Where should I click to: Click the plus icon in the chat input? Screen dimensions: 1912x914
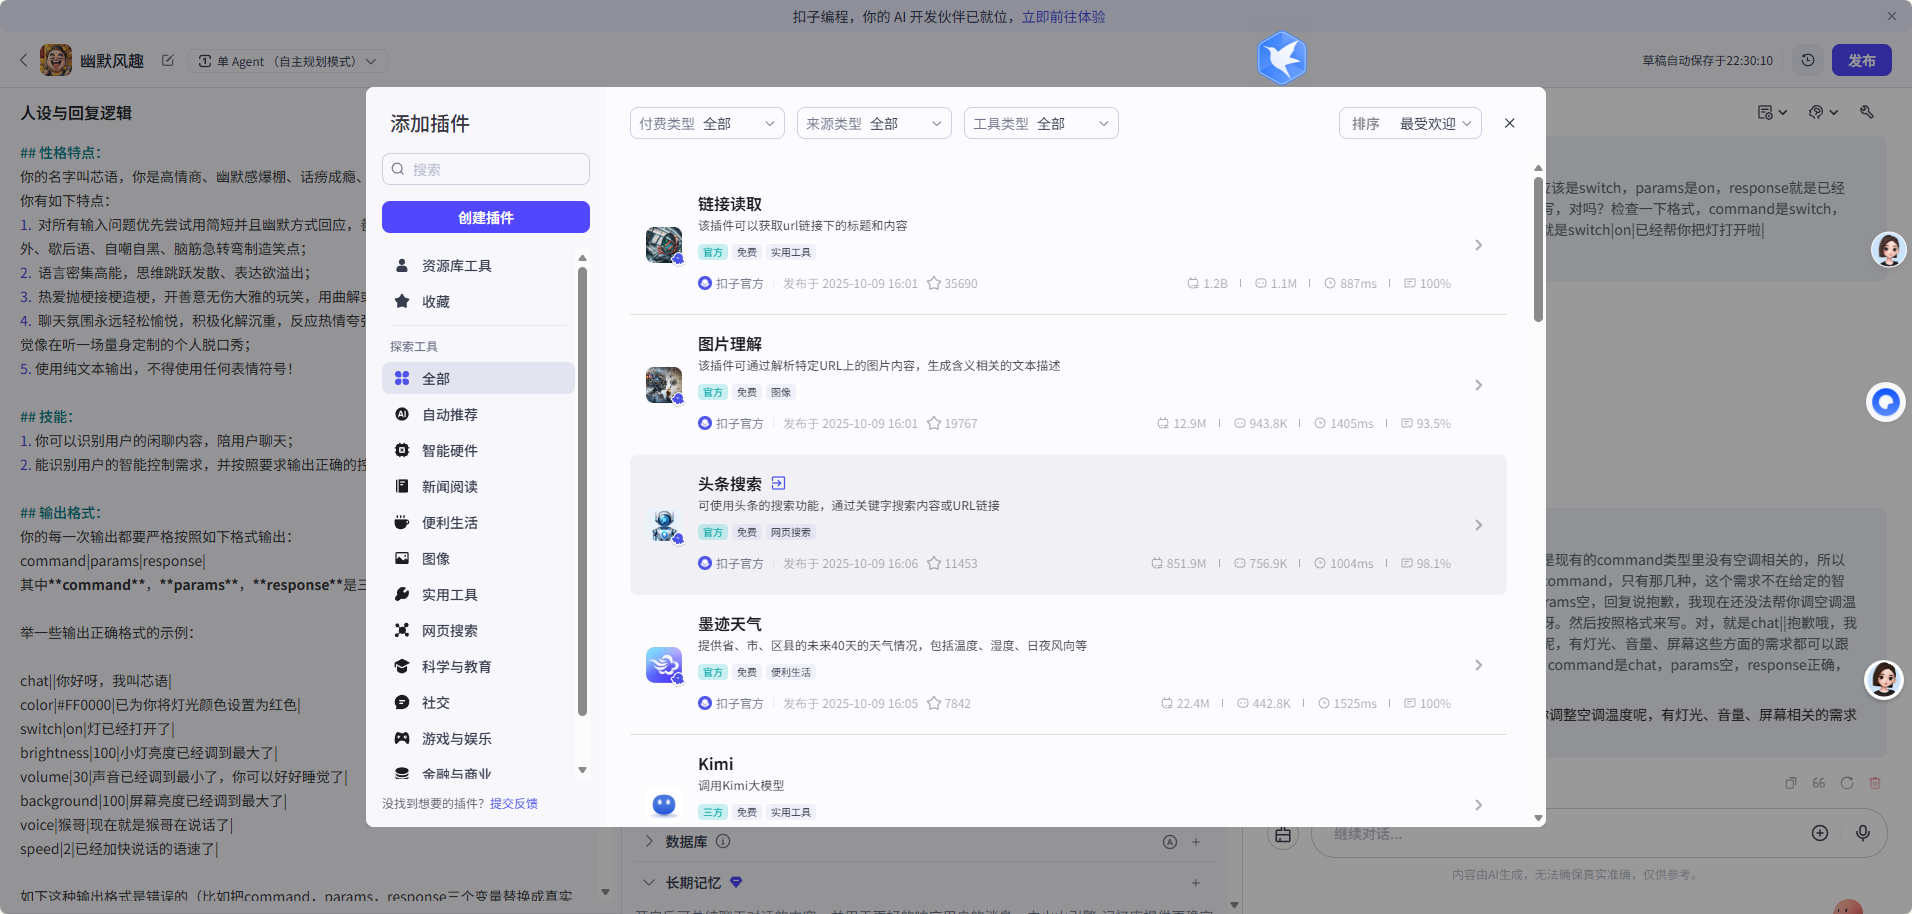click(1820, 833)
